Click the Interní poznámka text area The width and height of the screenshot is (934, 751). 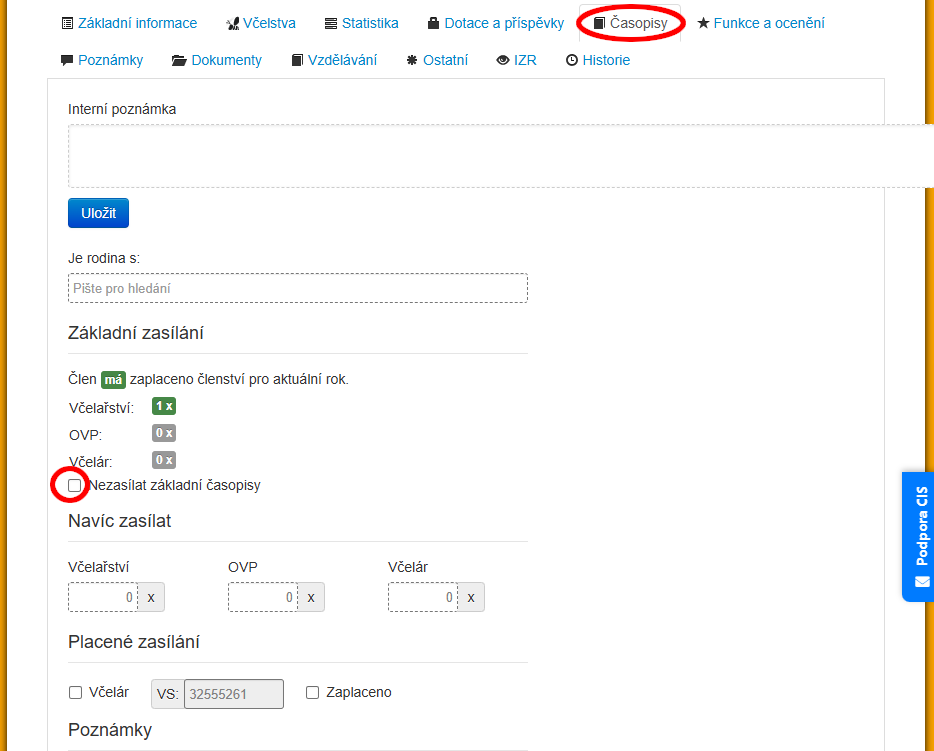click(x=500, y=156)
